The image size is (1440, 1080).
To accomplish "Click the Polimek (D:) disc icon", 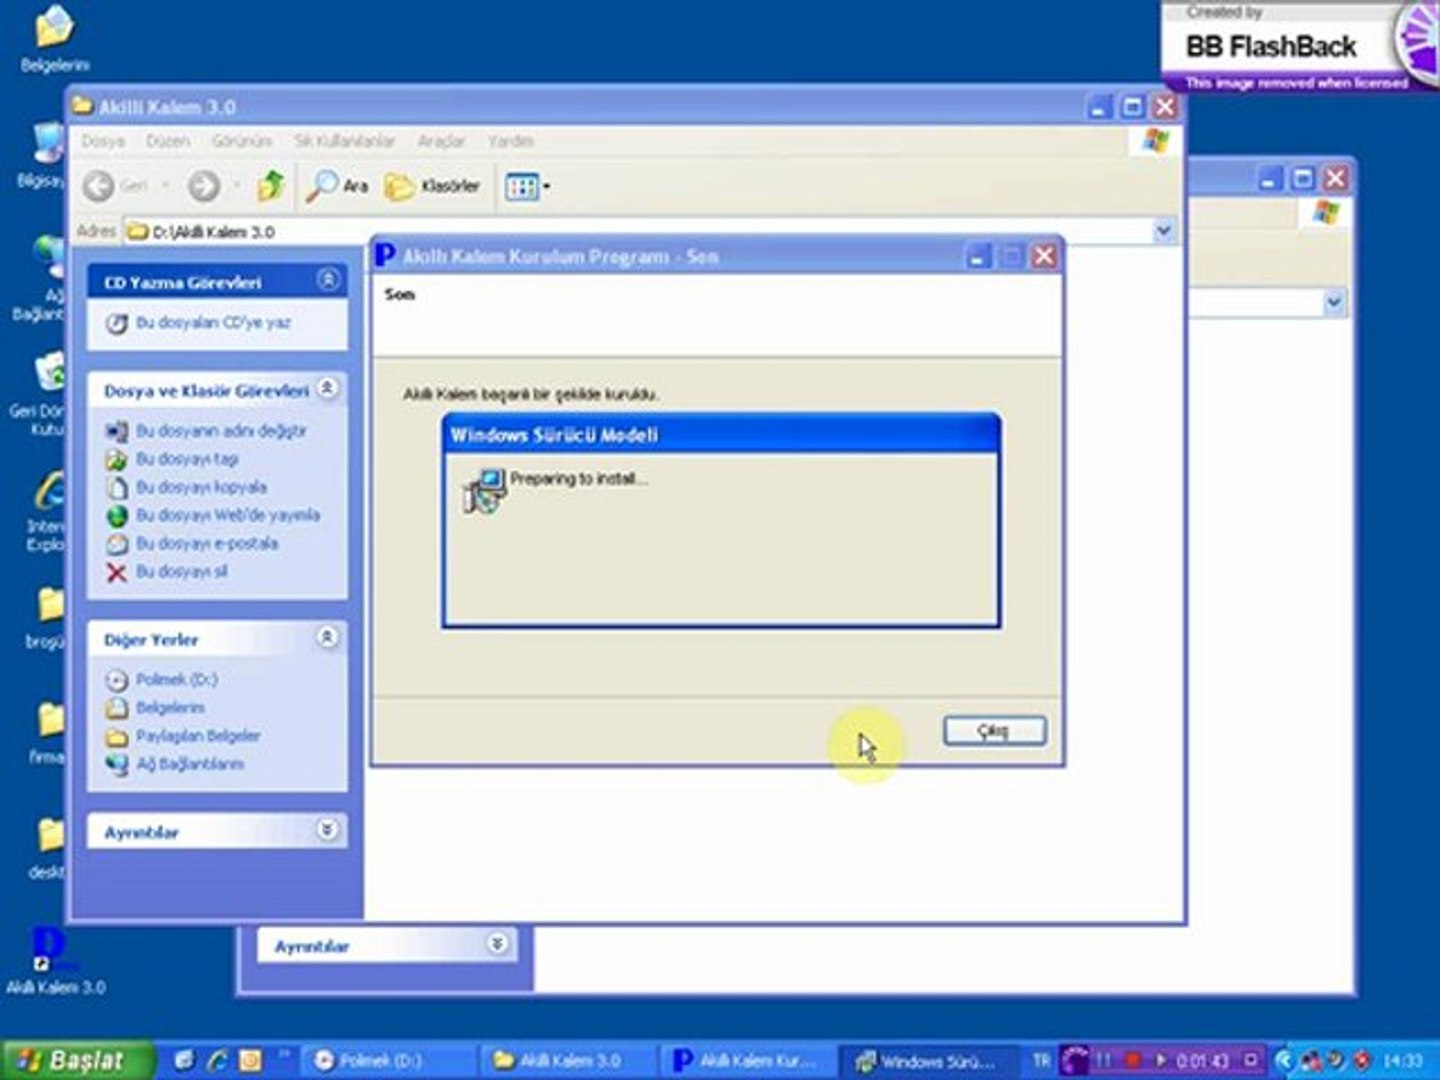I will pyautogui.click(x=117, y=680).
